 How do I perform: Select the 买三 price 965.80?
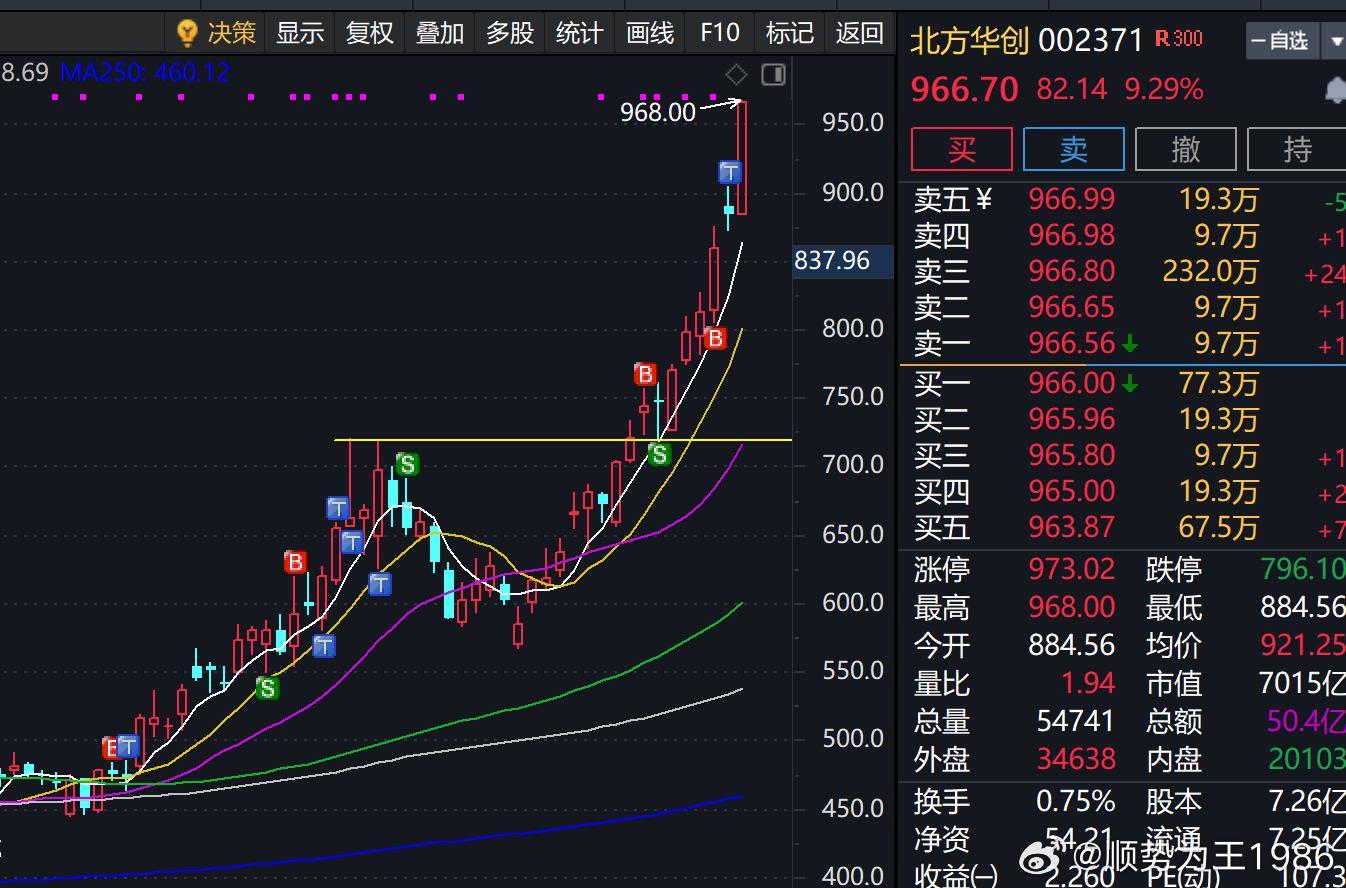tap(1071, 455)
